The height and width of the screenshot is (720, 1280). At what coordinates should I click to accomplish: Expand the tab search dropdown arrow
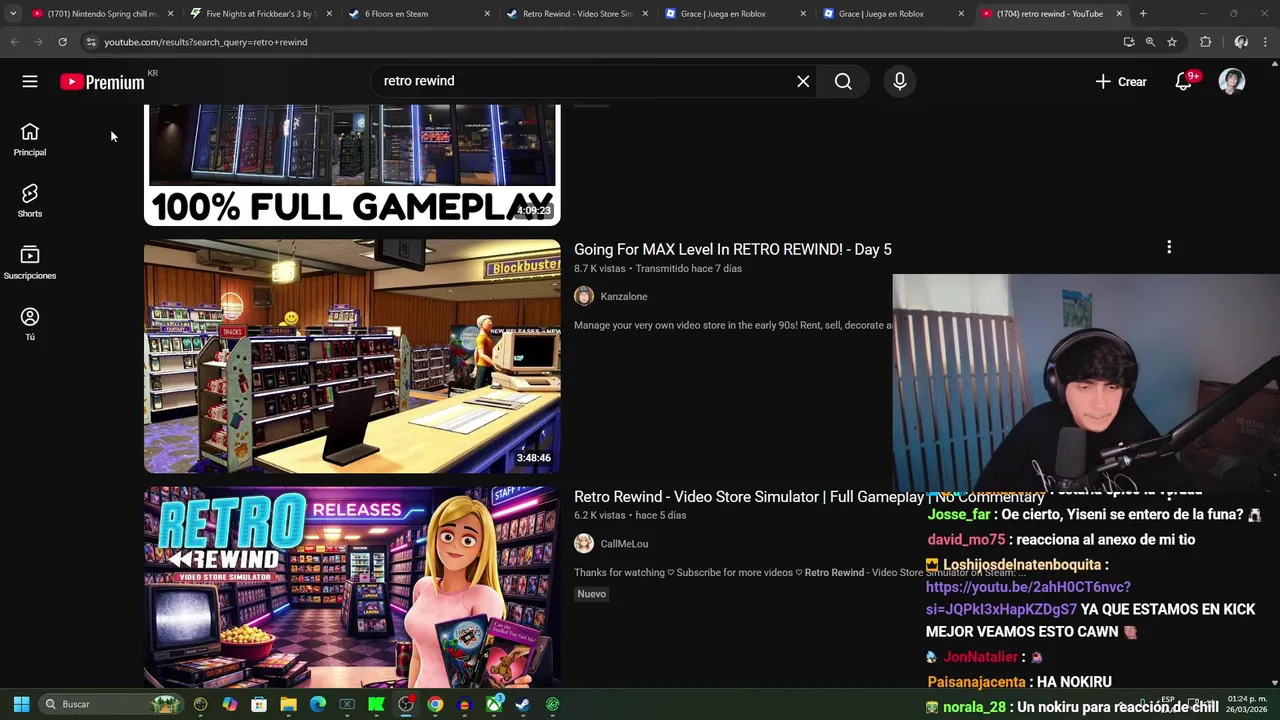click(12, 13)
